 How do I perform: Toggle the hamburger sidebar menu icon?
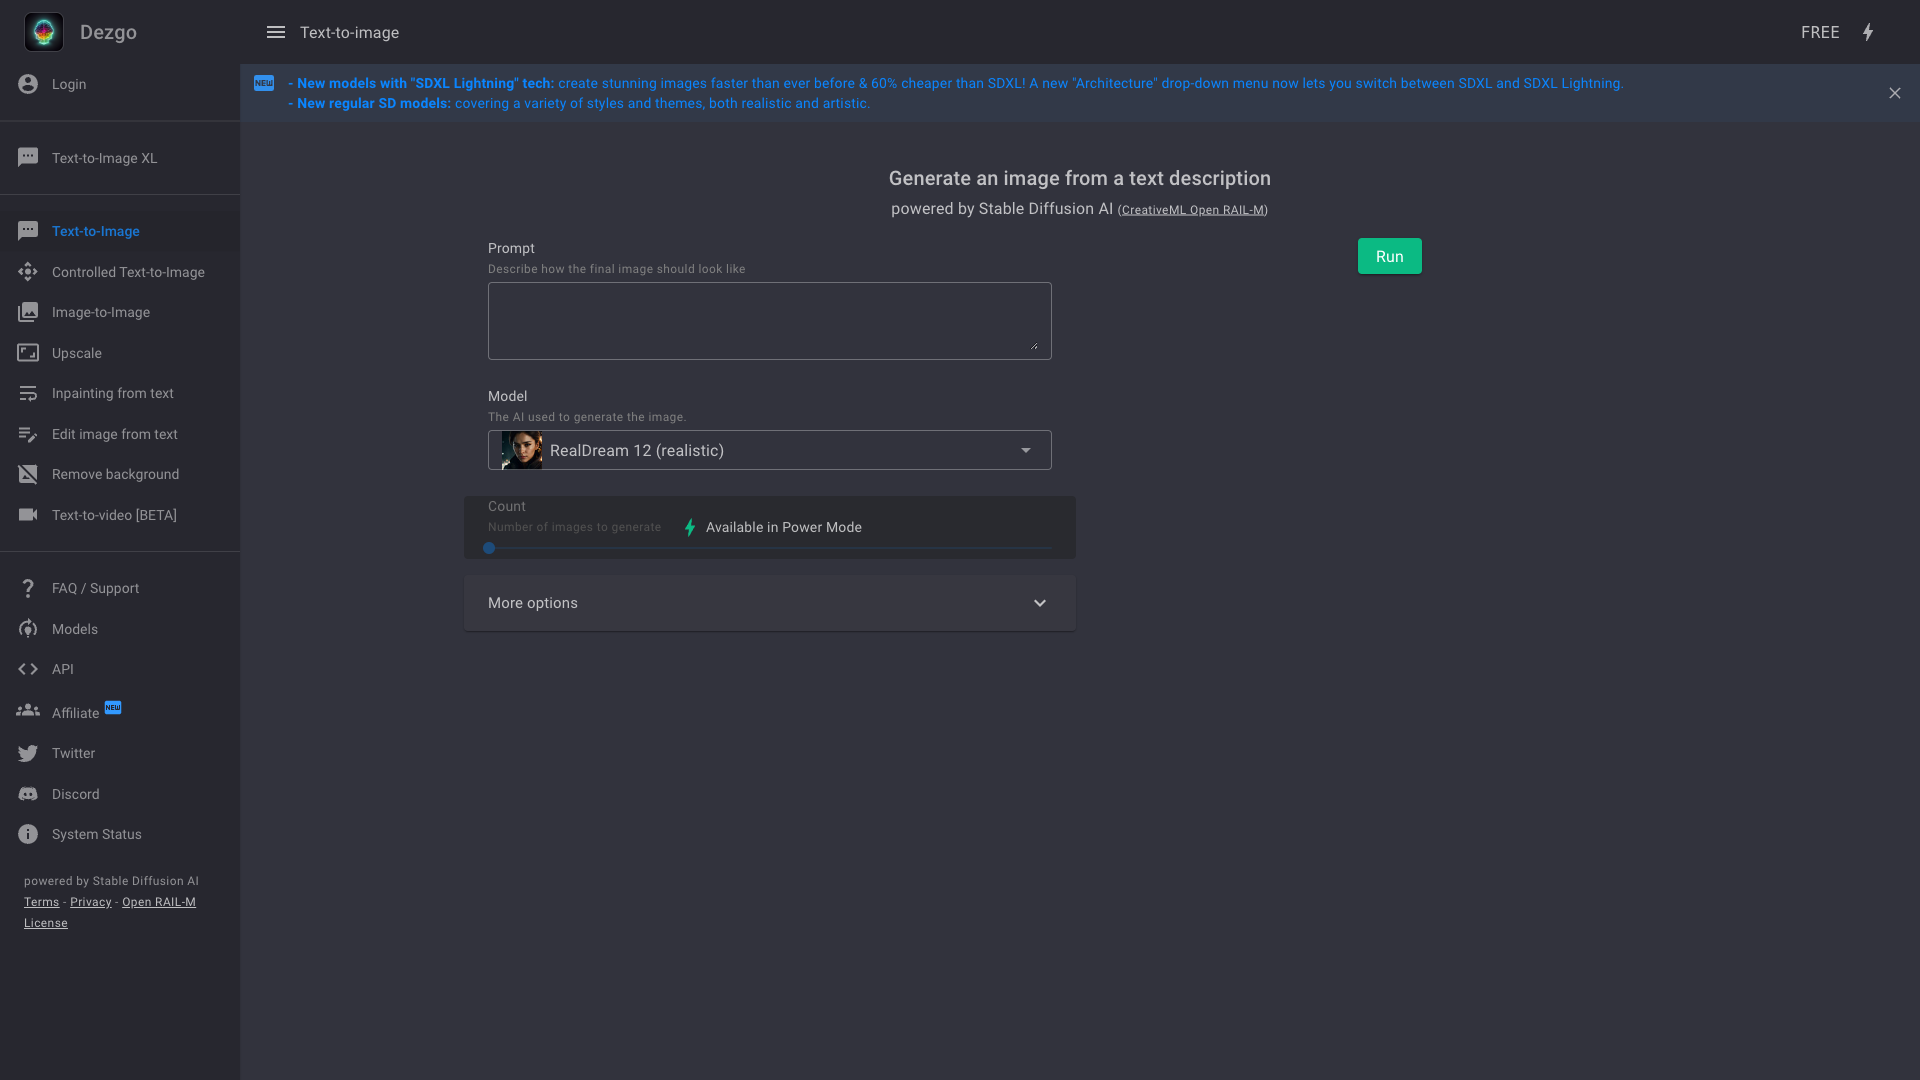click(x=276, y=32)
